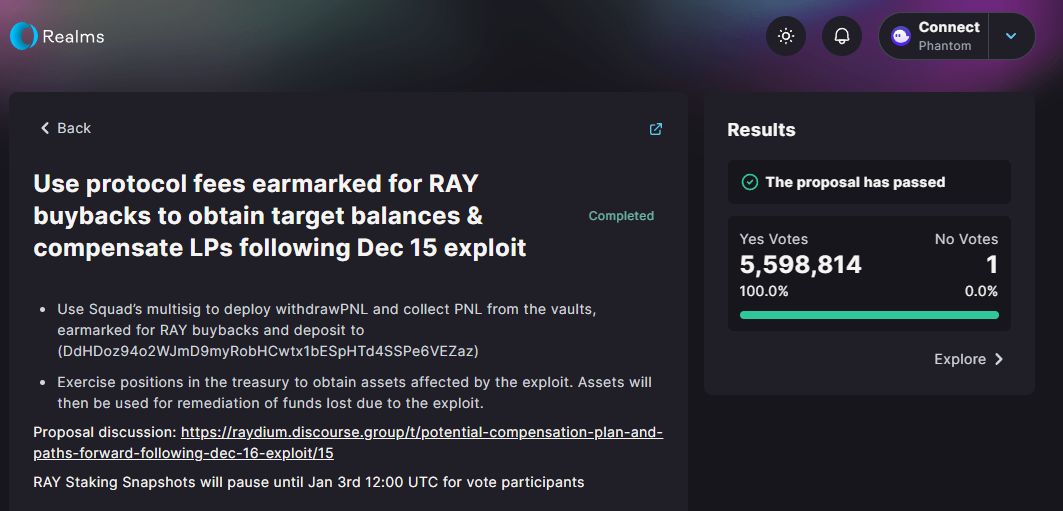Click the Explore chevron arrow
The width and height of the screenshot is (1063, 511).
coord(999,359)
